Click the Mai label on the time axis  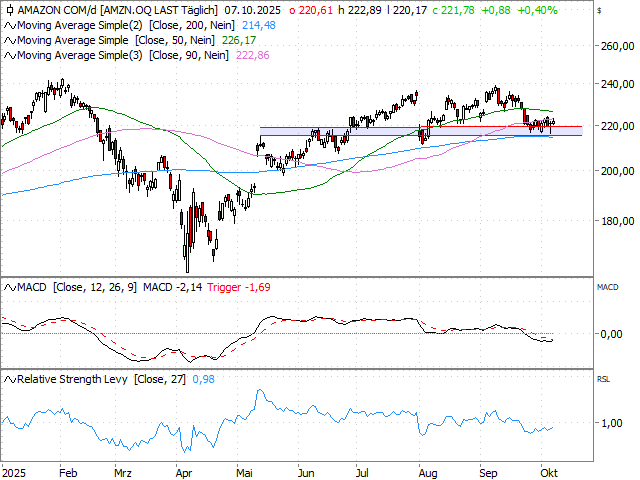click(x=243, y=470)
